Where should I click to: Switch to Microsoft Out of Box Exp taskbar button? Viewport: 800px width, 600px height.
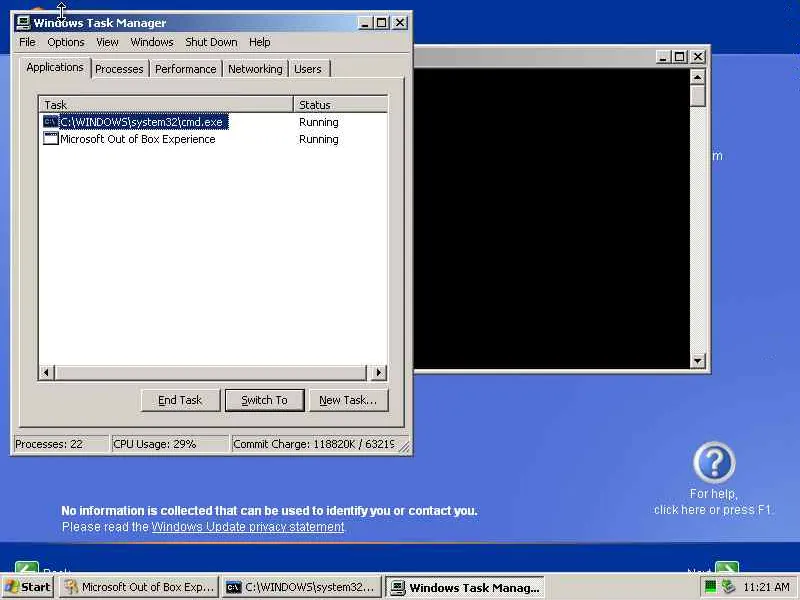pos(139,587)
